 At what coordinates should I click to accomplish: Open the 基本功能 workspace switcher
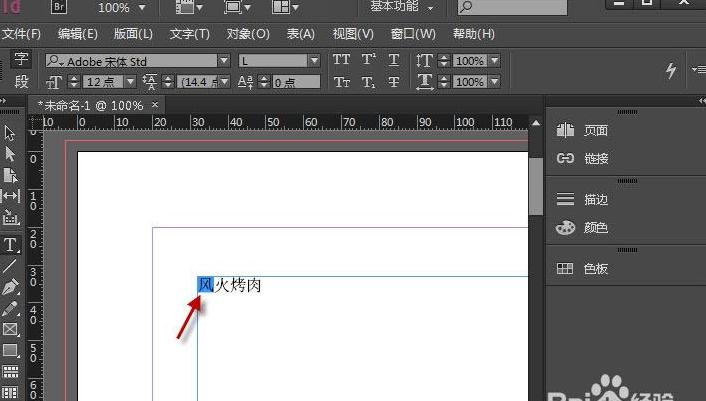click(x=402, y=7)
